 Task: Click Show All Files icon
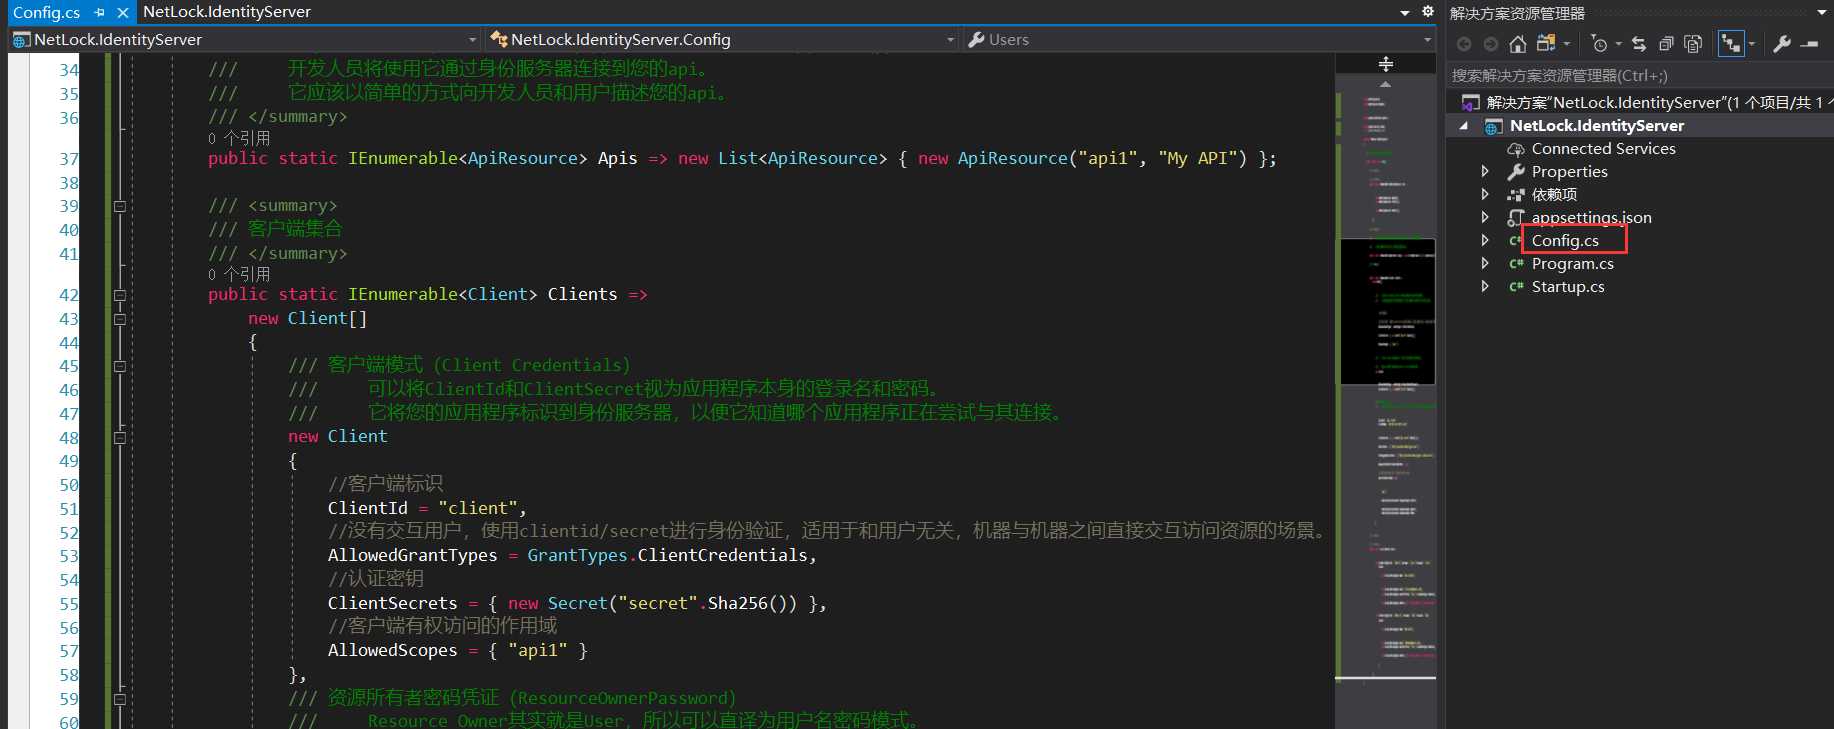click(1693, 44)
